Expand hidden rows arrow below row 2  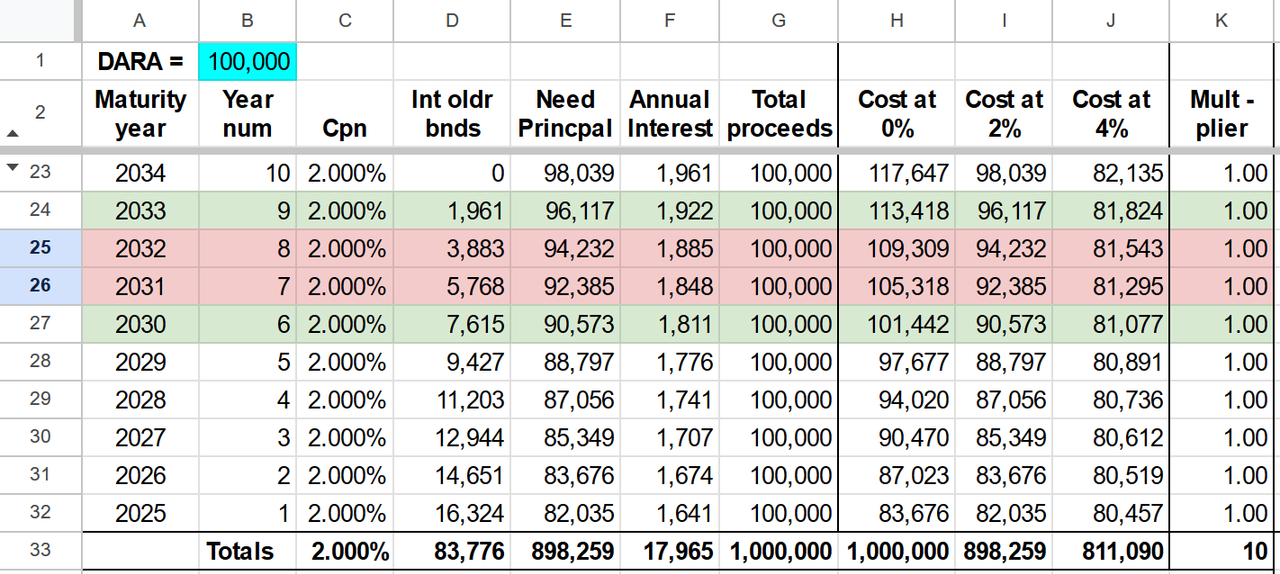11,132
